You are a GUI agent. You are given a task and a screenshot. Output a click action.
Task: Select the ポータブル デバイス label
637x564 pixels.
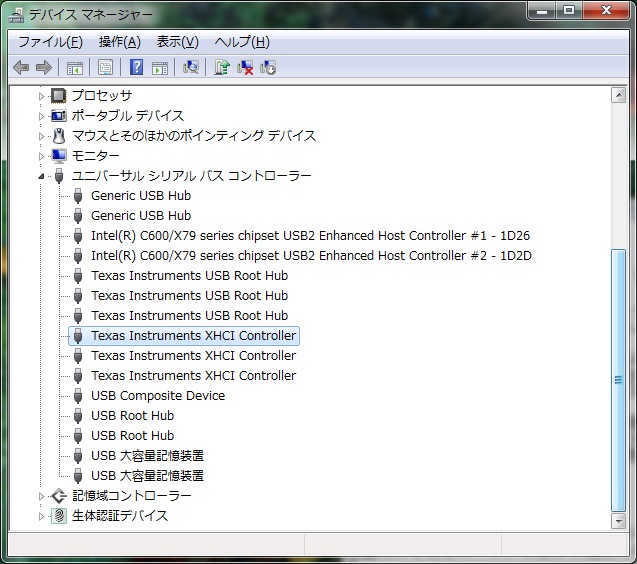128,116
